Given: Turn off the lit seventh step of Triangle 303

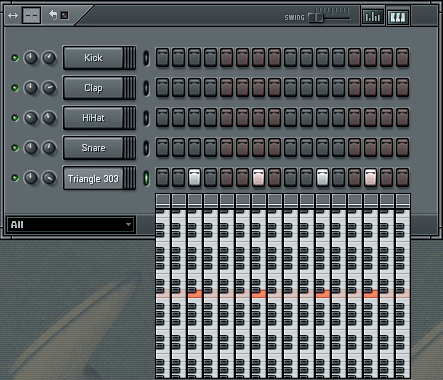Looking at the screenshot, I should click(258, 178).
